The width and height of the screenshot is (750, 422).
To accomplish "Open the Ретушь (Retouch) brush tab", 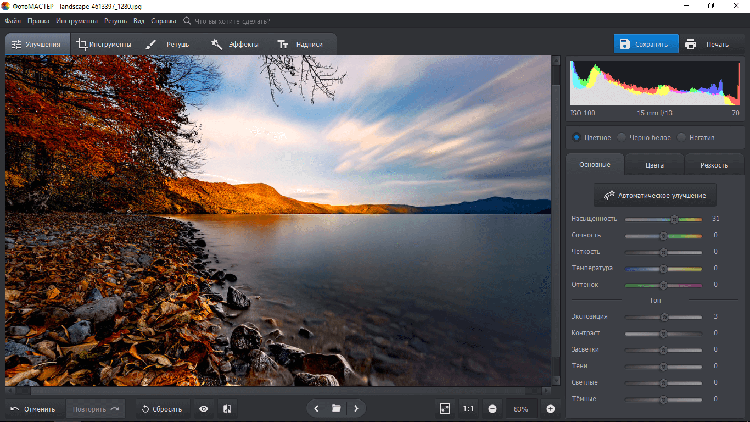I will click(x=168, y=45).
